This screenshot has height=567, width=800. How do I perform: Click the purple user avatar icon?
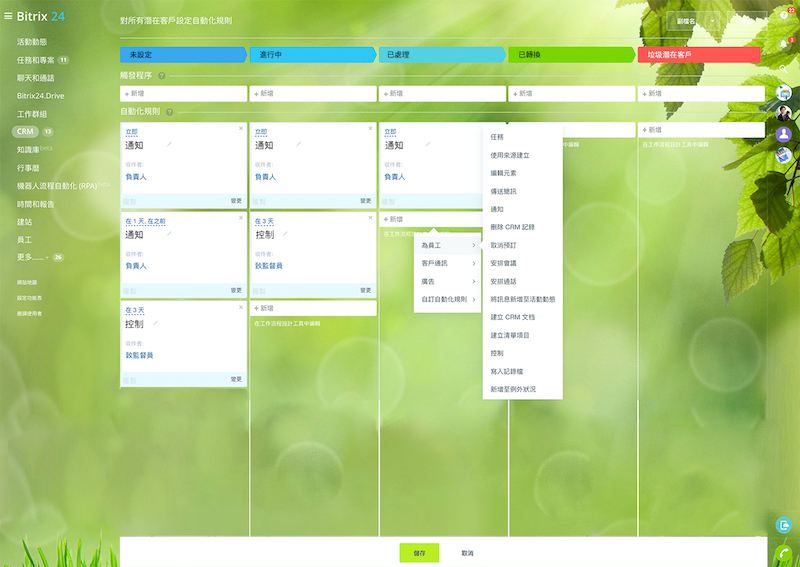[784, 133]
